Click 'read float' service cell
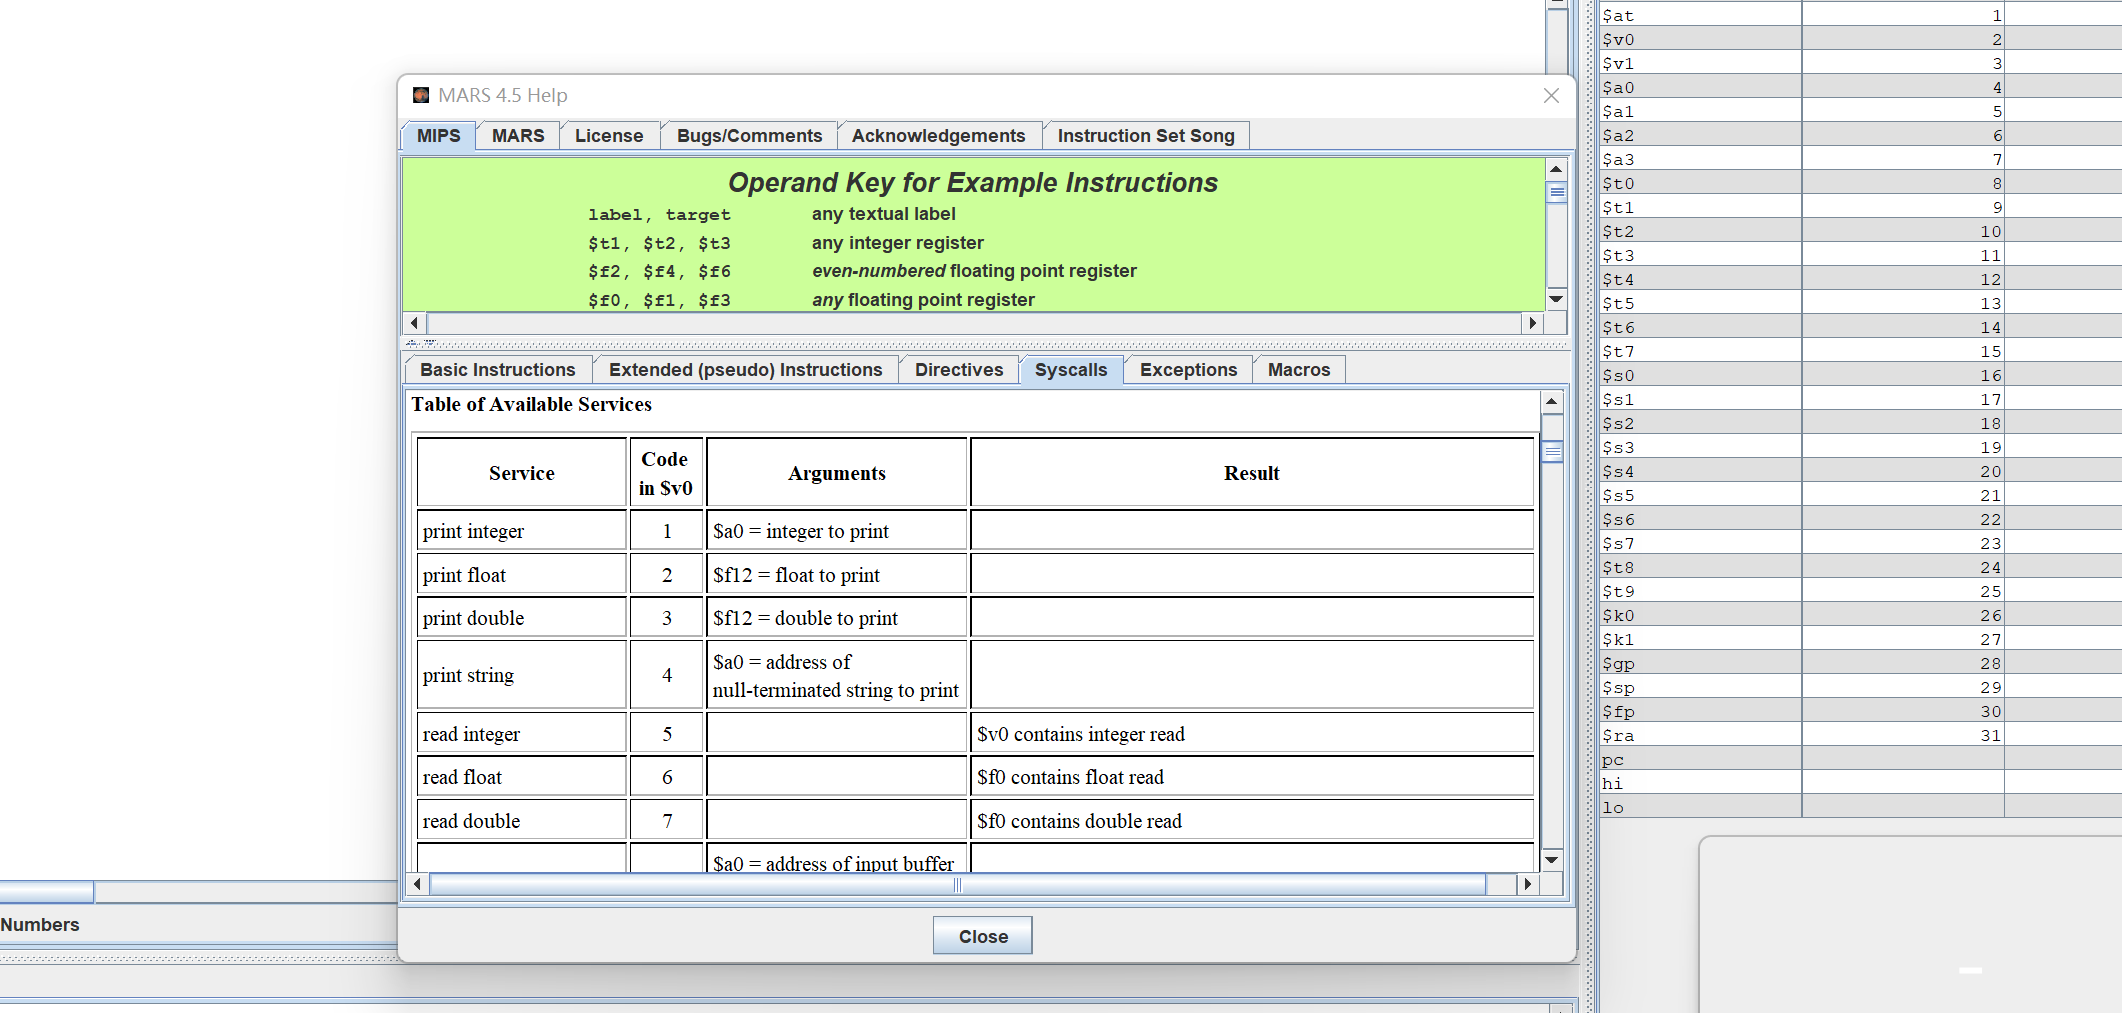Screen dimensions: 2122x1013 tap(522, 777)
